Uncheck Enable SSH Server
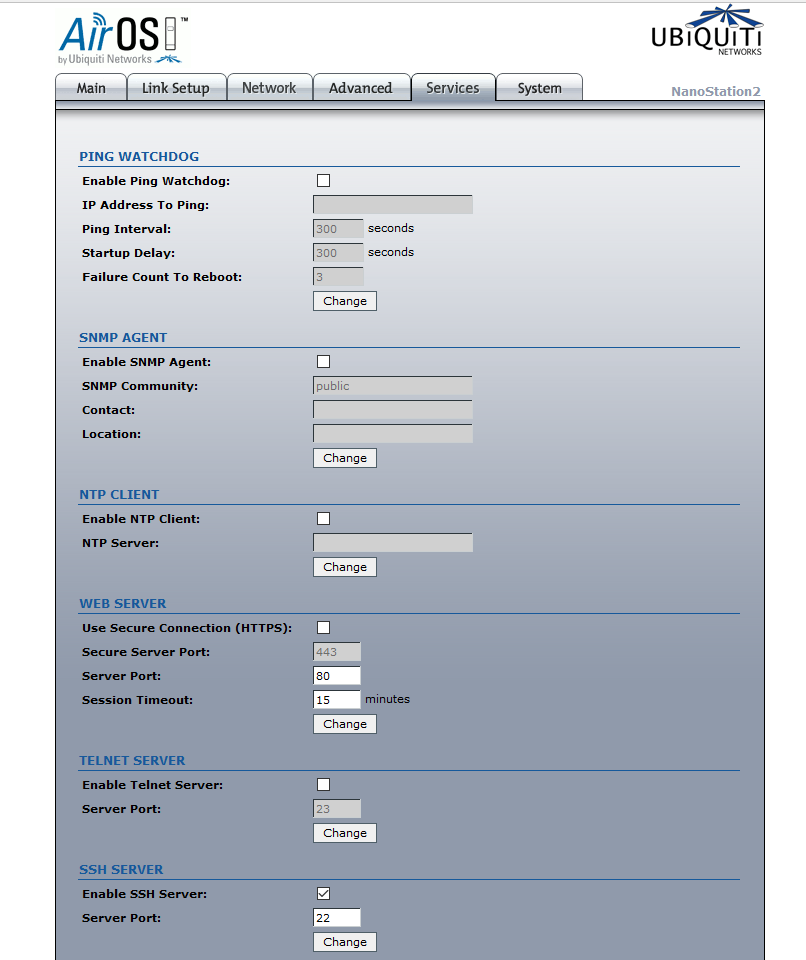 pyautogui.click(x=323, y=893)
